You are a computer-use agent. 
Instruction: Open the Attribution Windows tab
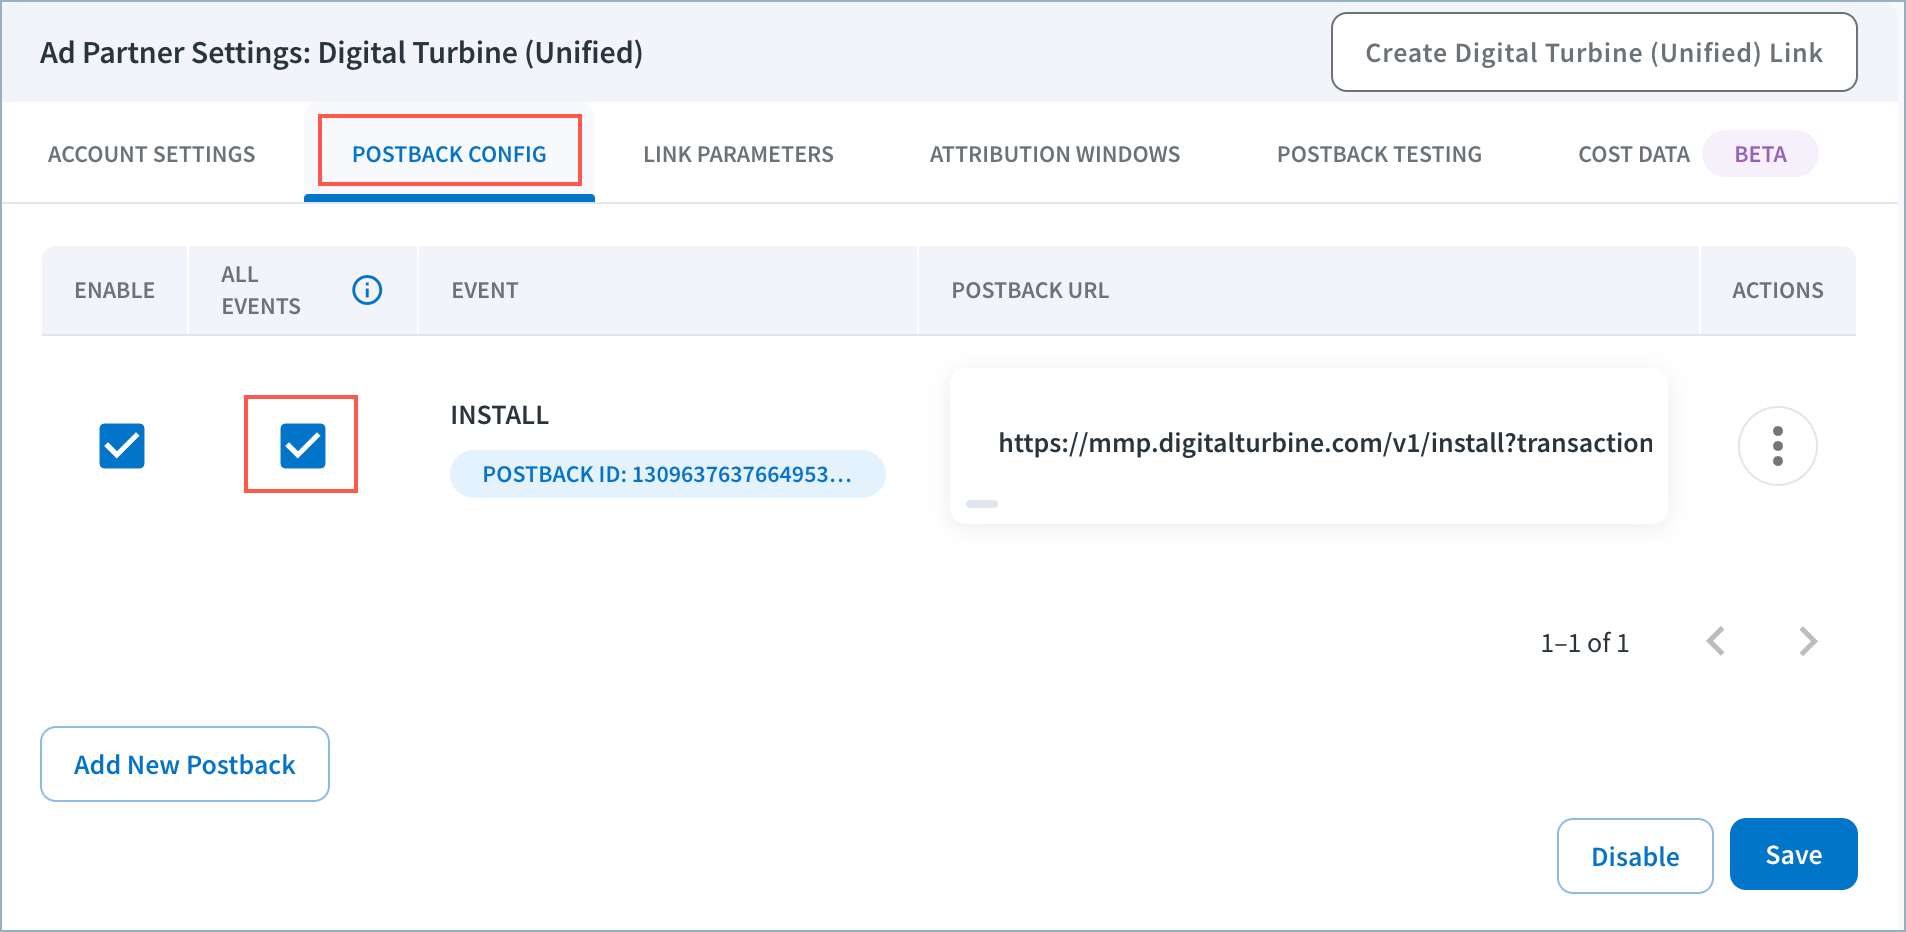point(1055,154)
